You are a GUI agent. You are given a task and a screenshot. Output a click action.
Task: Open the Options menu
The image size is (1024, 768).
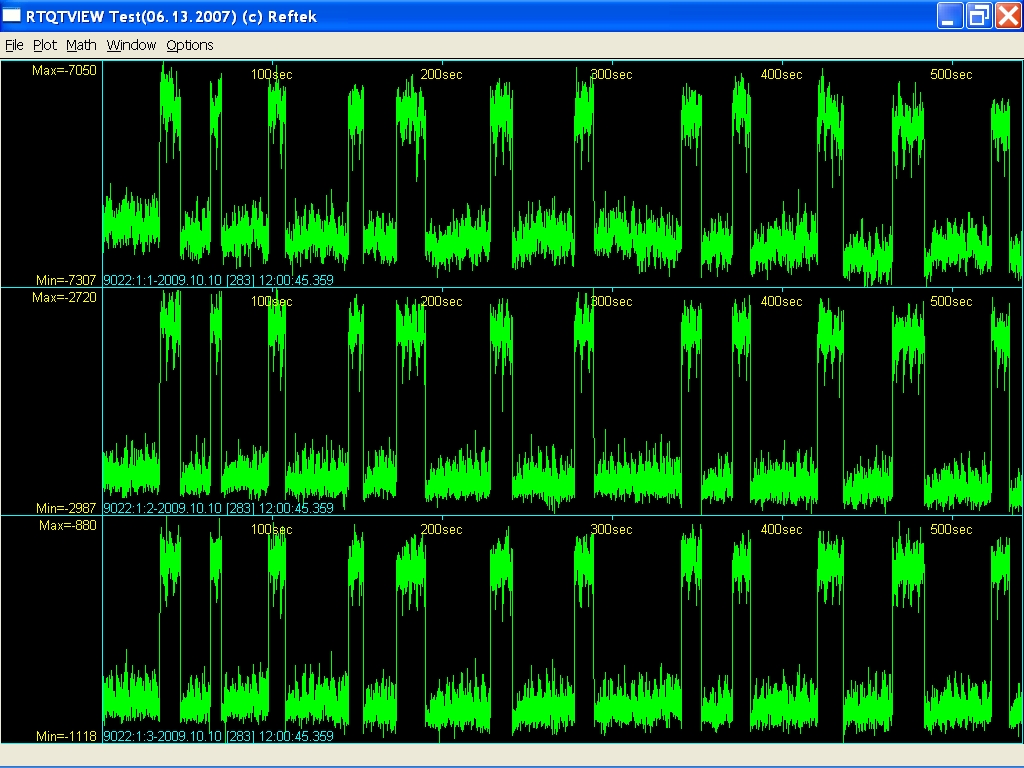(x=189, y=45)
